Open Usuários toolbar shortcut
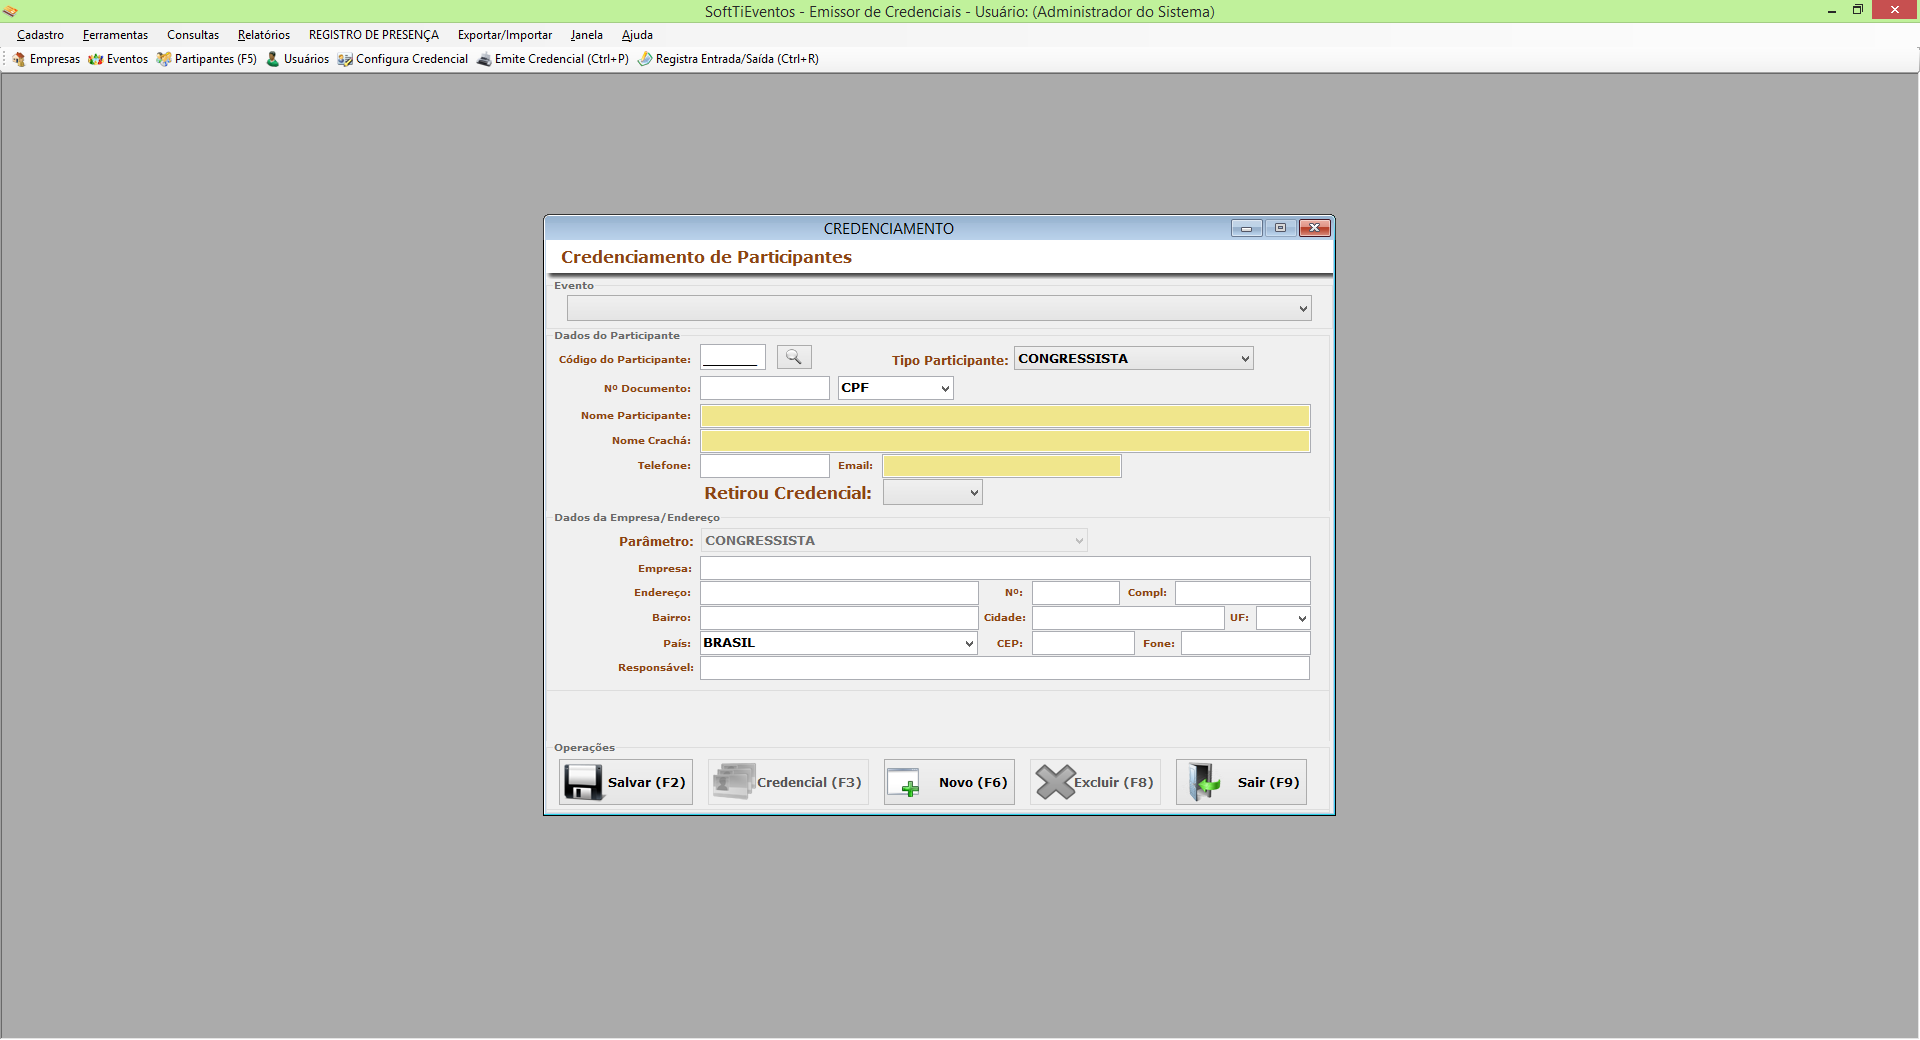1920x1040 pixels. [297, 59]
